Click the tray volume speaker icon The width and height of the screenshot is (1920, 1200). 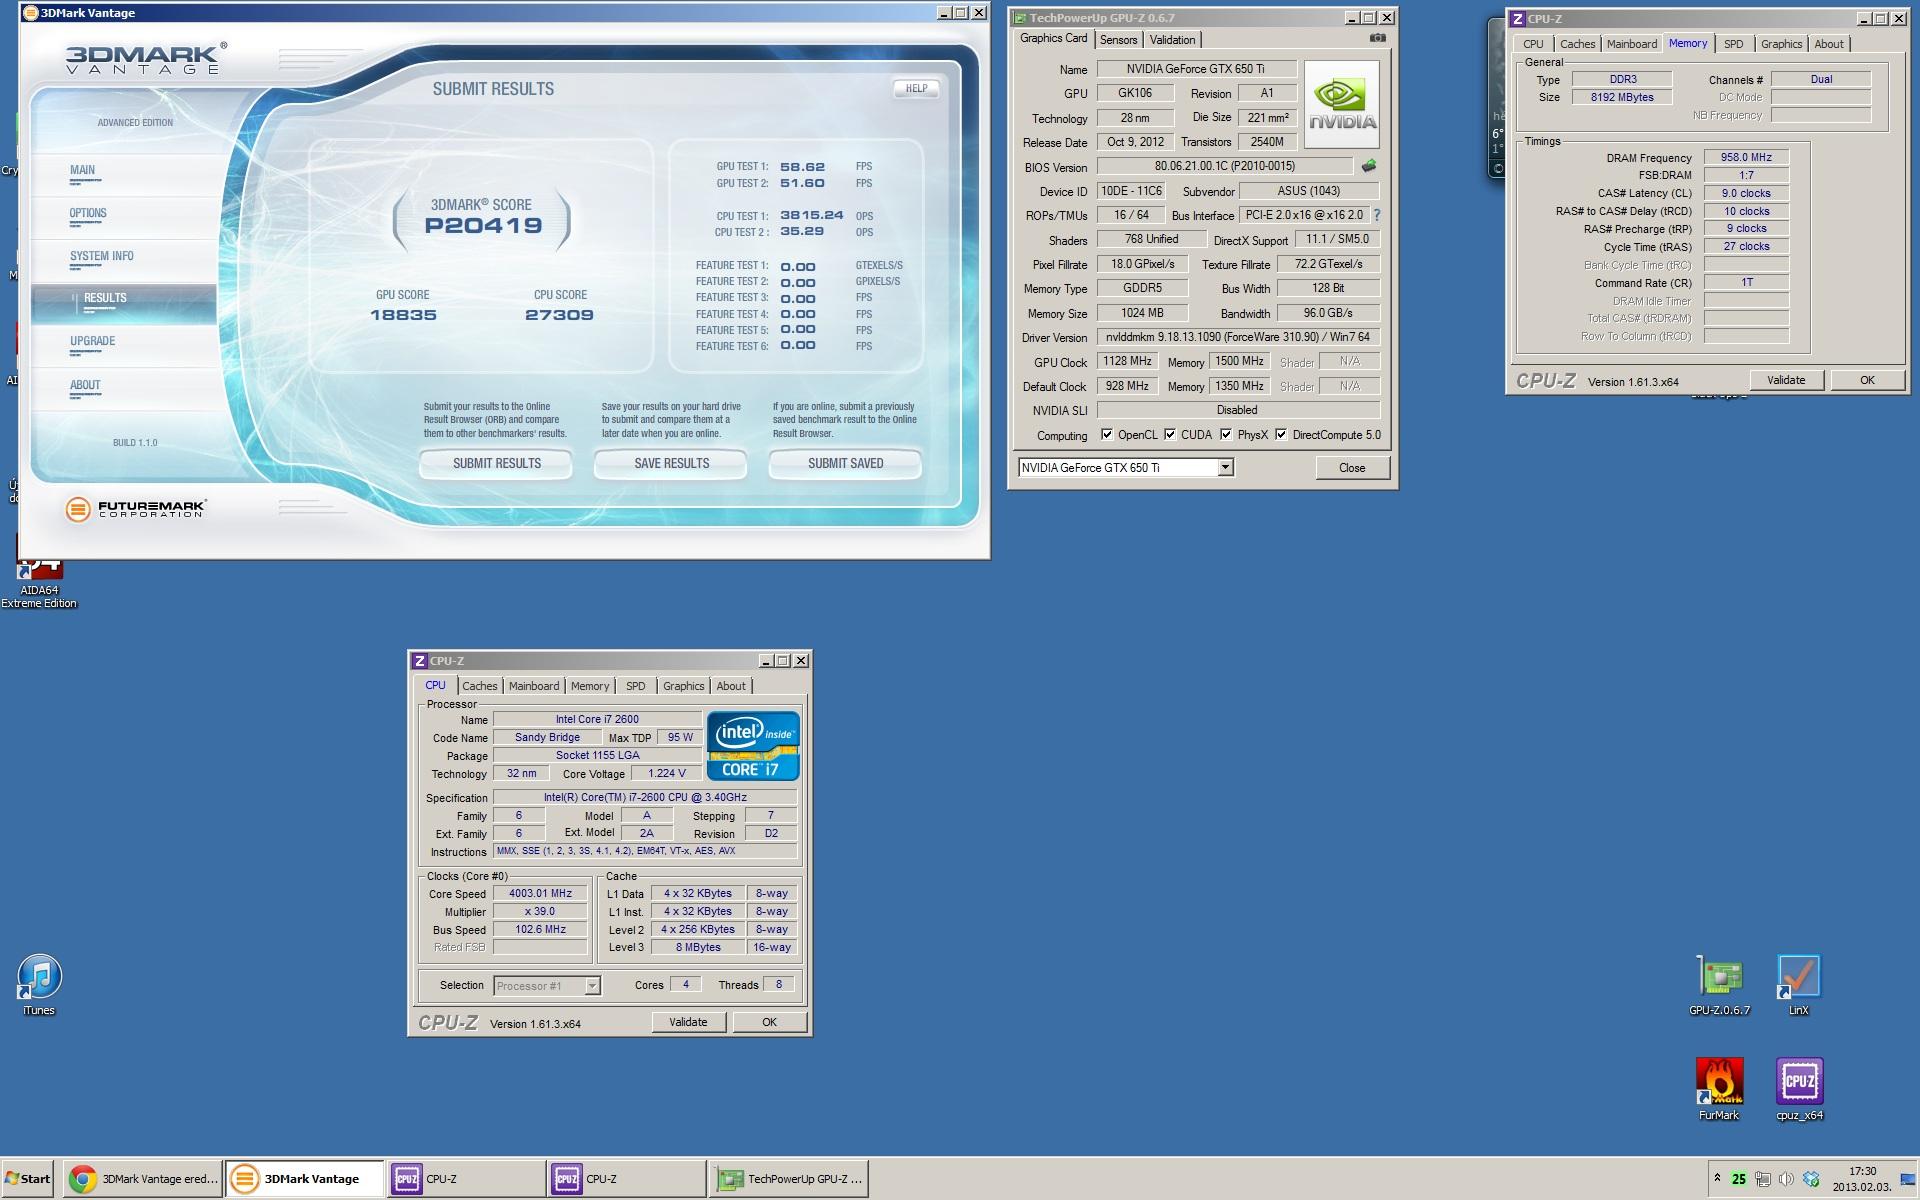point(1786,1179)
